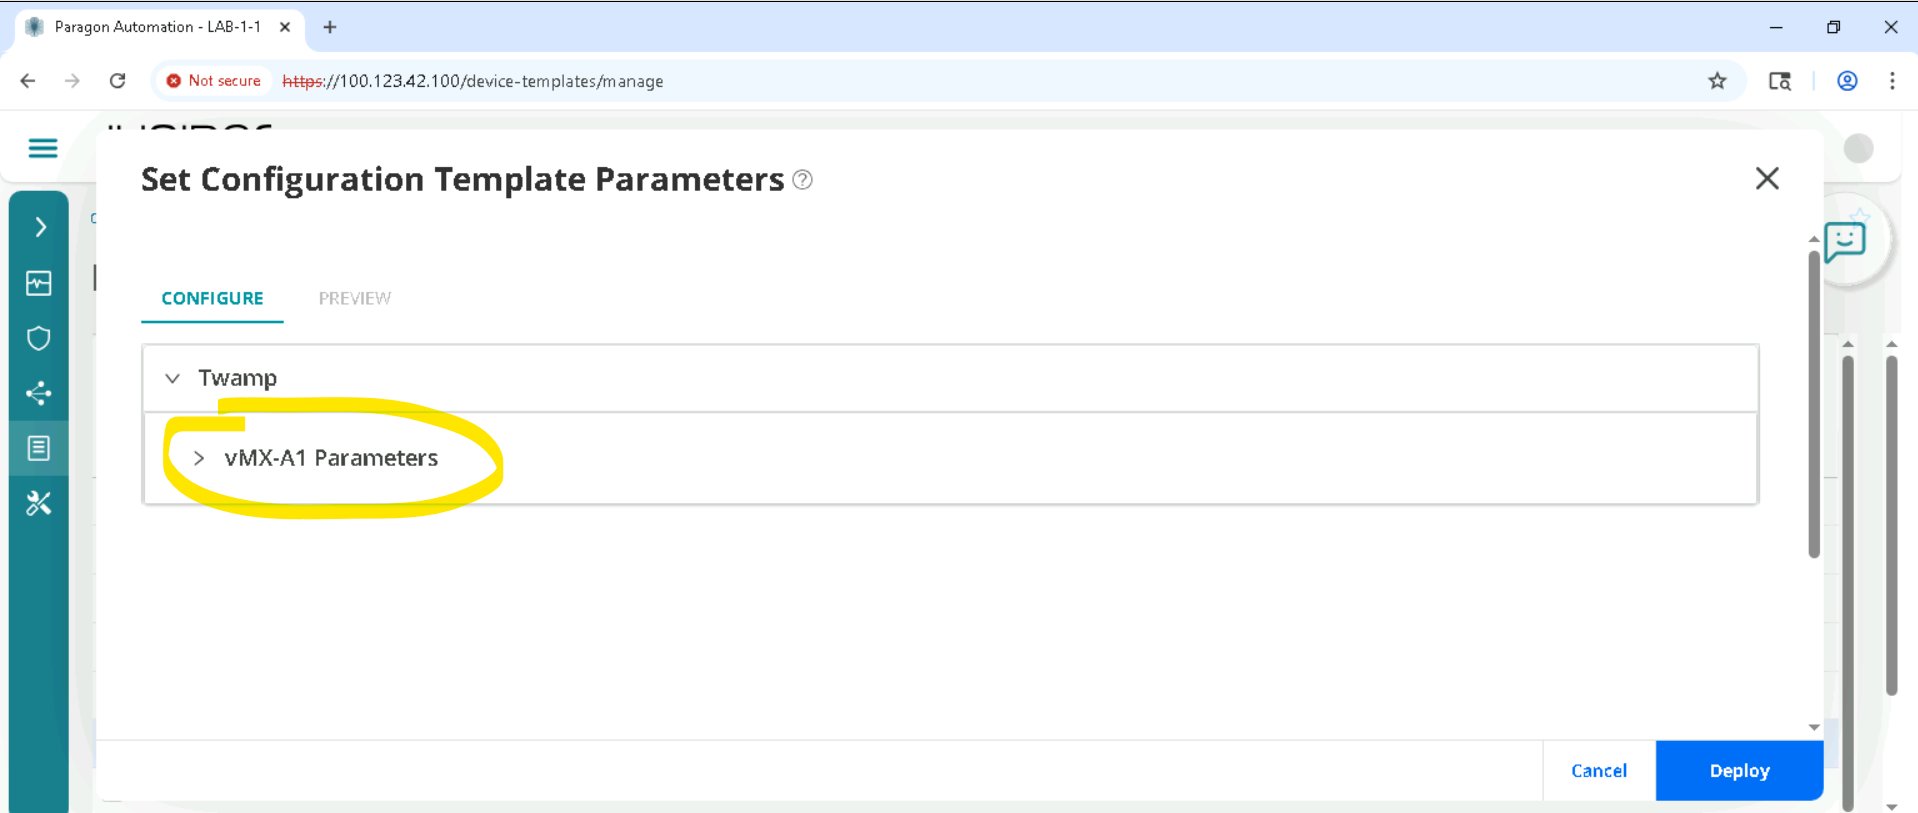Collapse the Twamp section

pos(173,378)
